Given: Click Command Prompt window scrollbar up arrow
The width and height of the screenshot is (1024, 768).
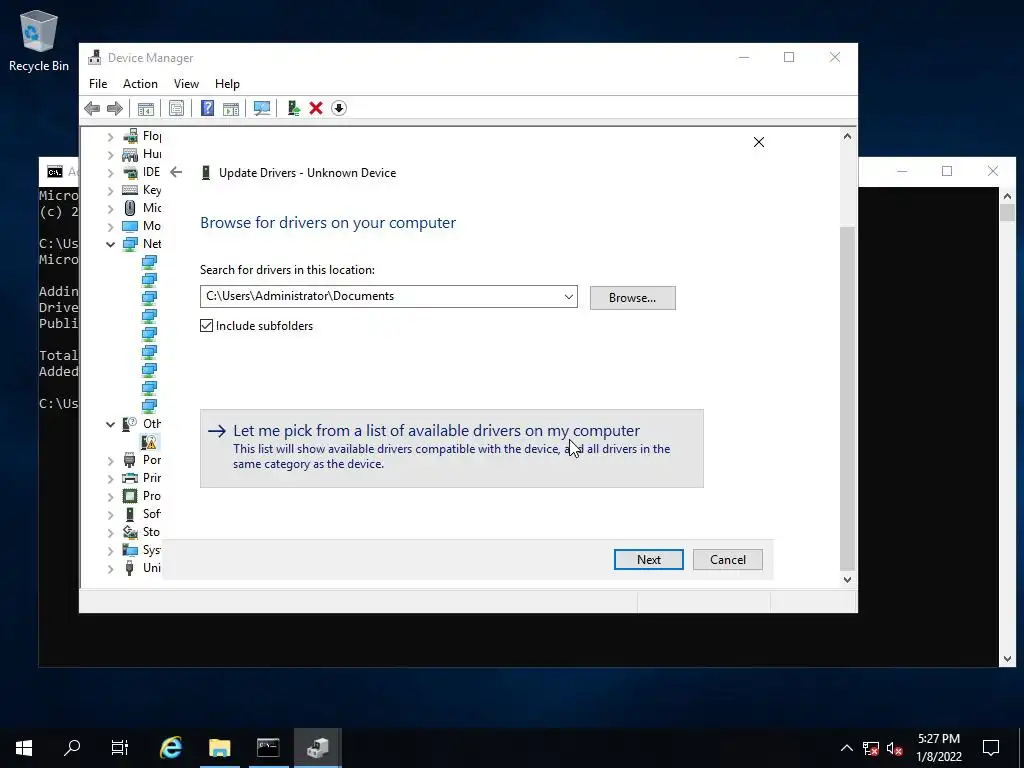Looking at the screenshot, I should (x=1007, y=195).
